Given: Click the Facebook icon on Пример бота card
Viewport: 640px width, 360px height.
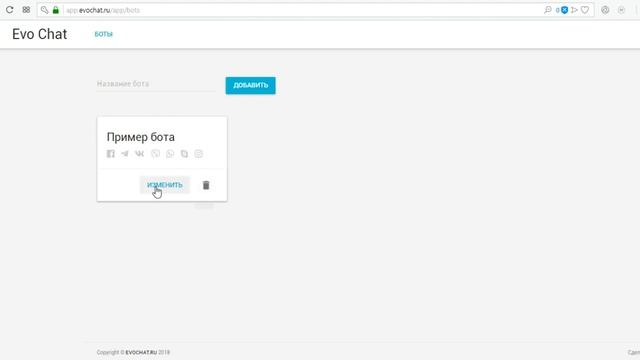Looking at the screenshot, I should (x=111, y=154).
